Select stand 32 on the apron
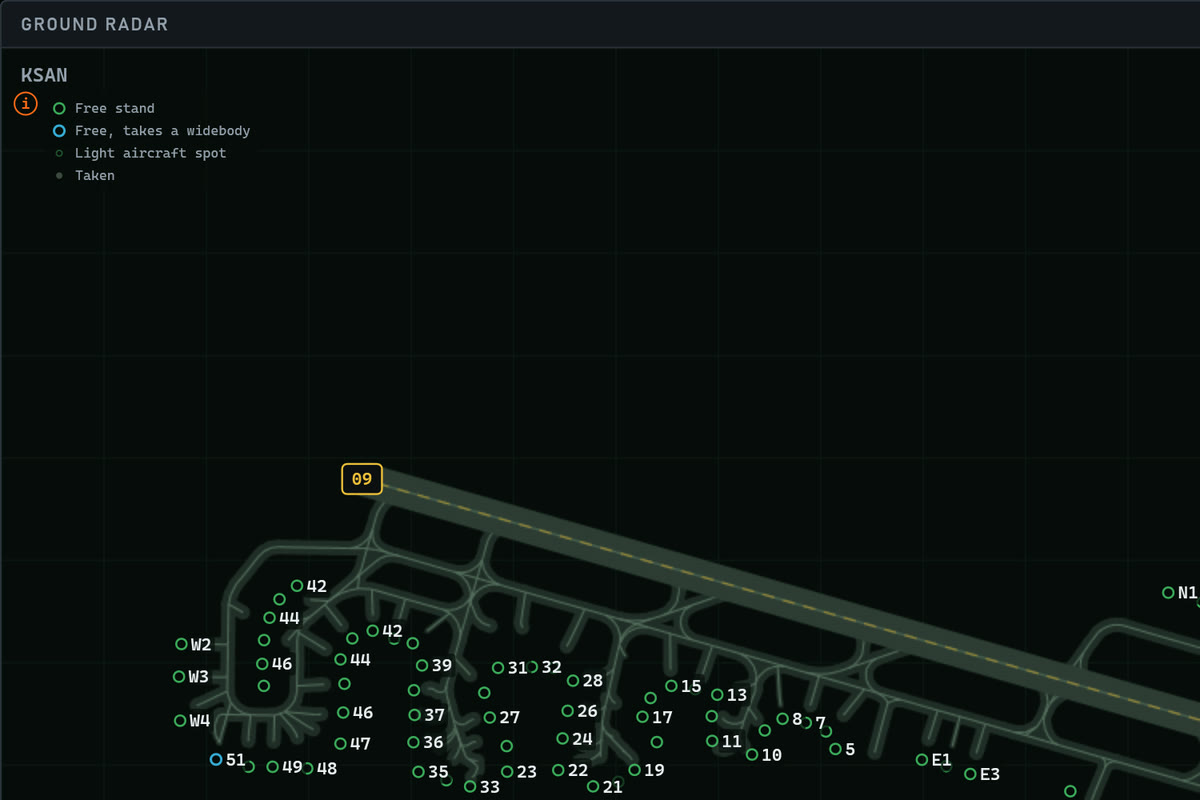The width and height of the screenshot is (1200, 800). [532, 667]
